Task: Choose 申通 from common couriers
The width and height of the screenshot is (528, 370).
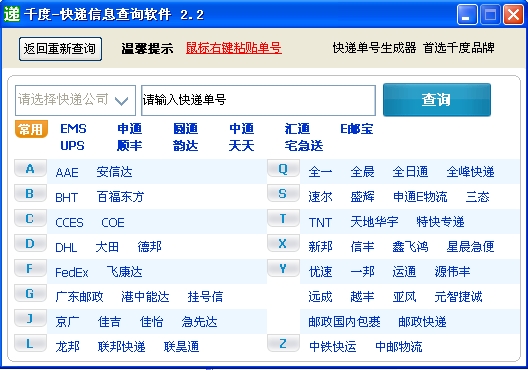Action: pyautogui.click(x=130, y=129)
